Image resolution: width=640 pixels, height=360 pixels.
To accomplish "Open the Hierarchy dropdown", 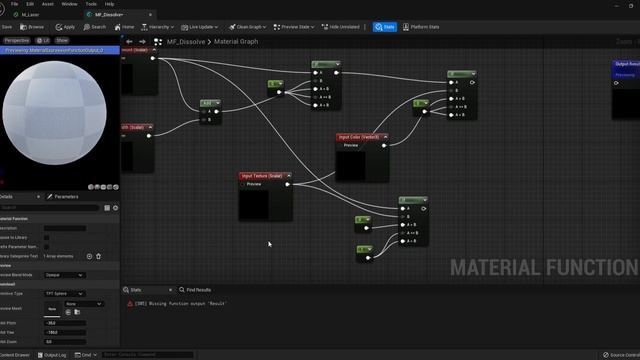I will [157, 27].
